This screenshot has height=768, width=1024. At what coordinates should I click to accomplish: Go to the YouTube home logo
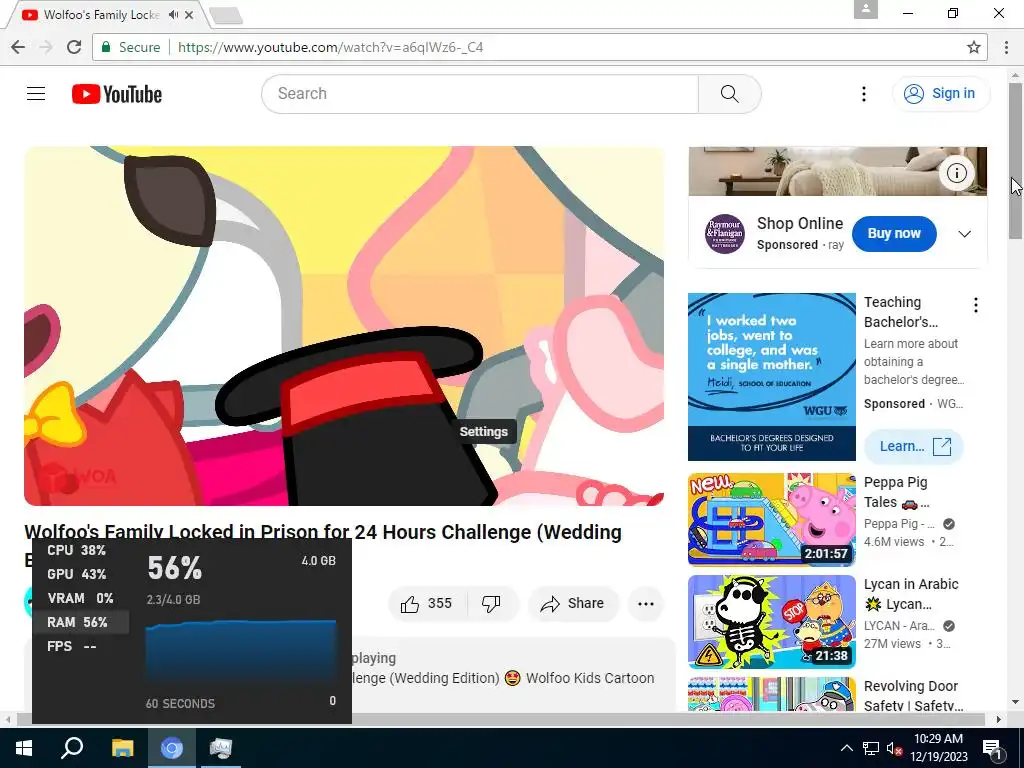tap(117, 94)
